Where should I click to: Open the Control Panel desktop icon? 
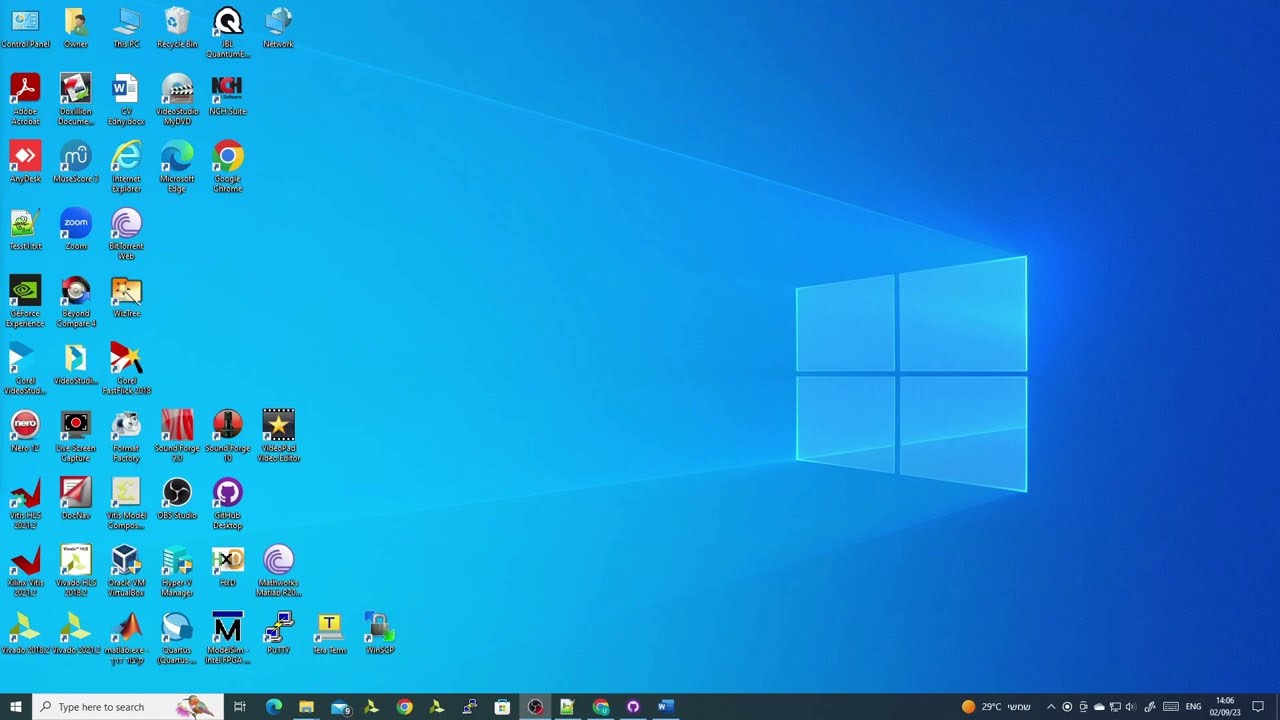(x=25, y=28)
